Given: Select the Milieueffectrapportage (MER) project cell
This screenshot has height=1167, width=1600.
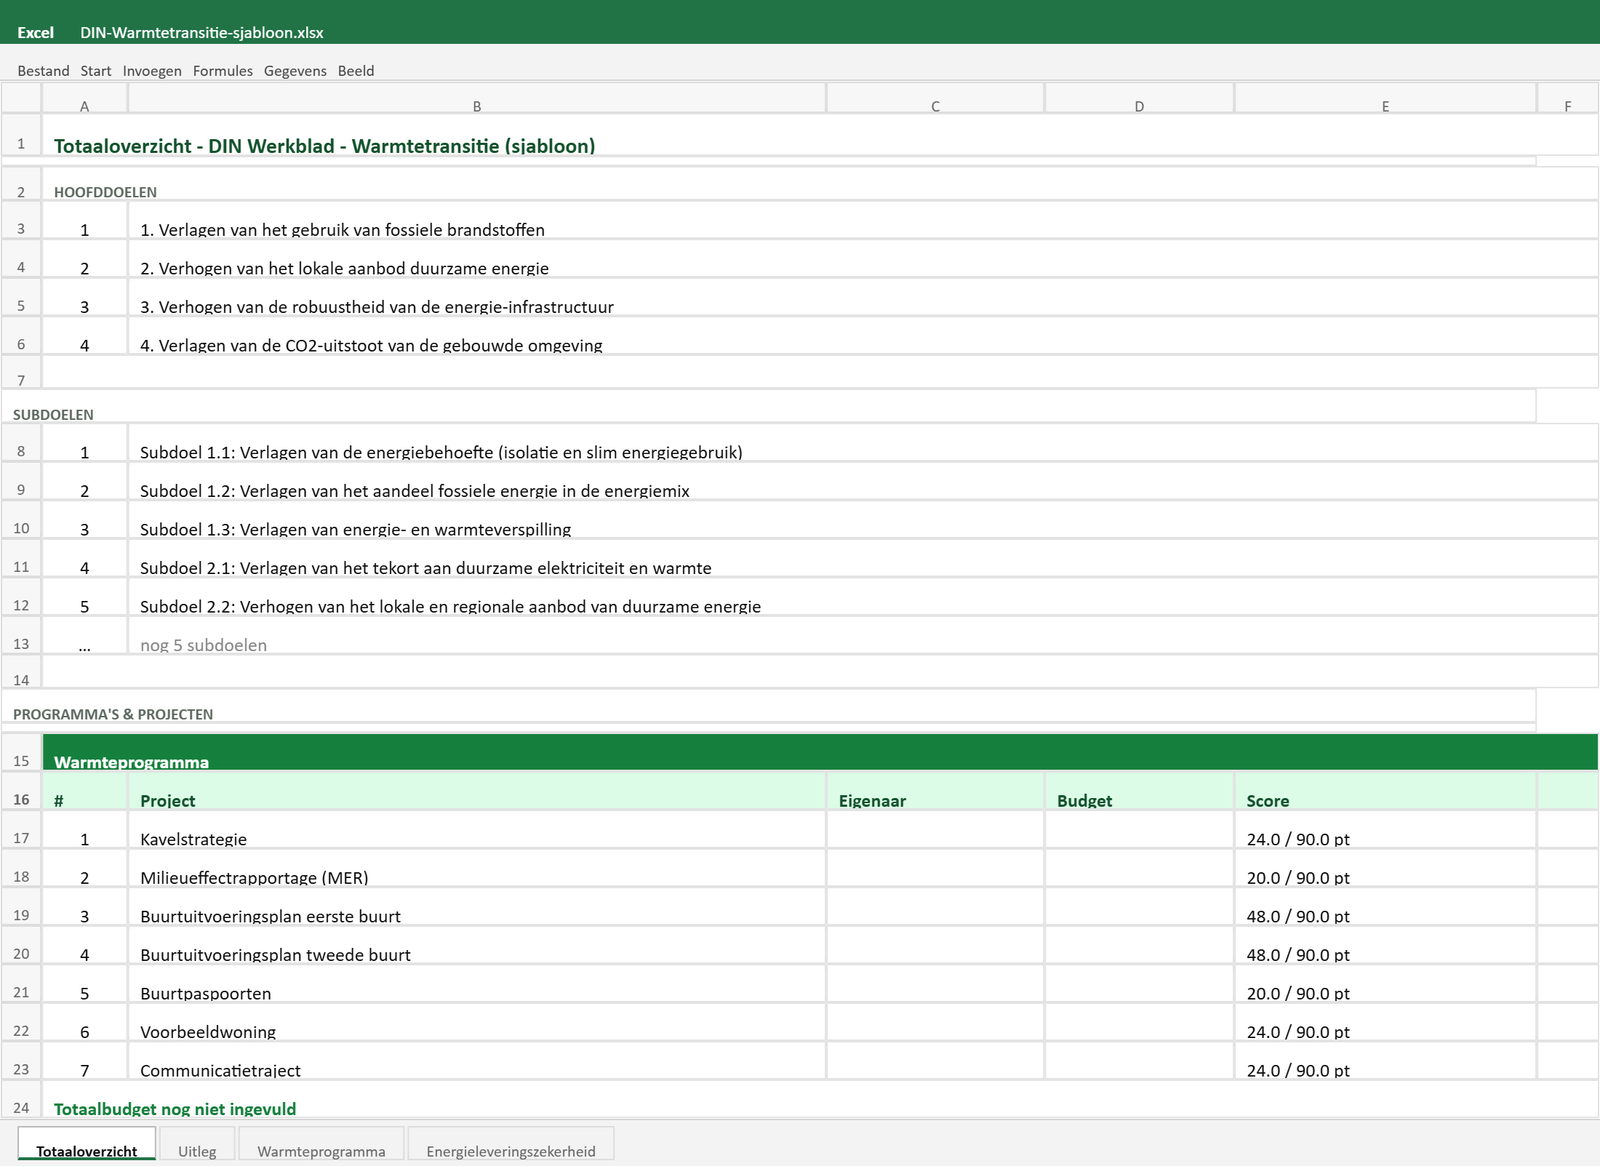Looking at the screenshot, I should [x=477, y=868].
